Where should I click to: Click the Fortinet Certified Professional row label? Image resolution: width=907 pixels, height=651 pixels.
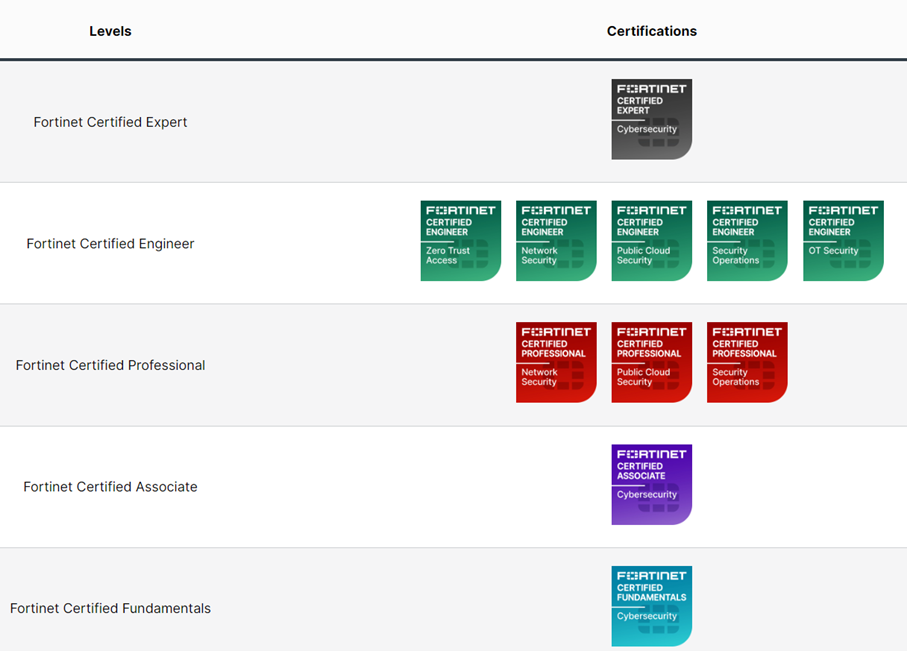pyautogui.click(x=110, y=365)
